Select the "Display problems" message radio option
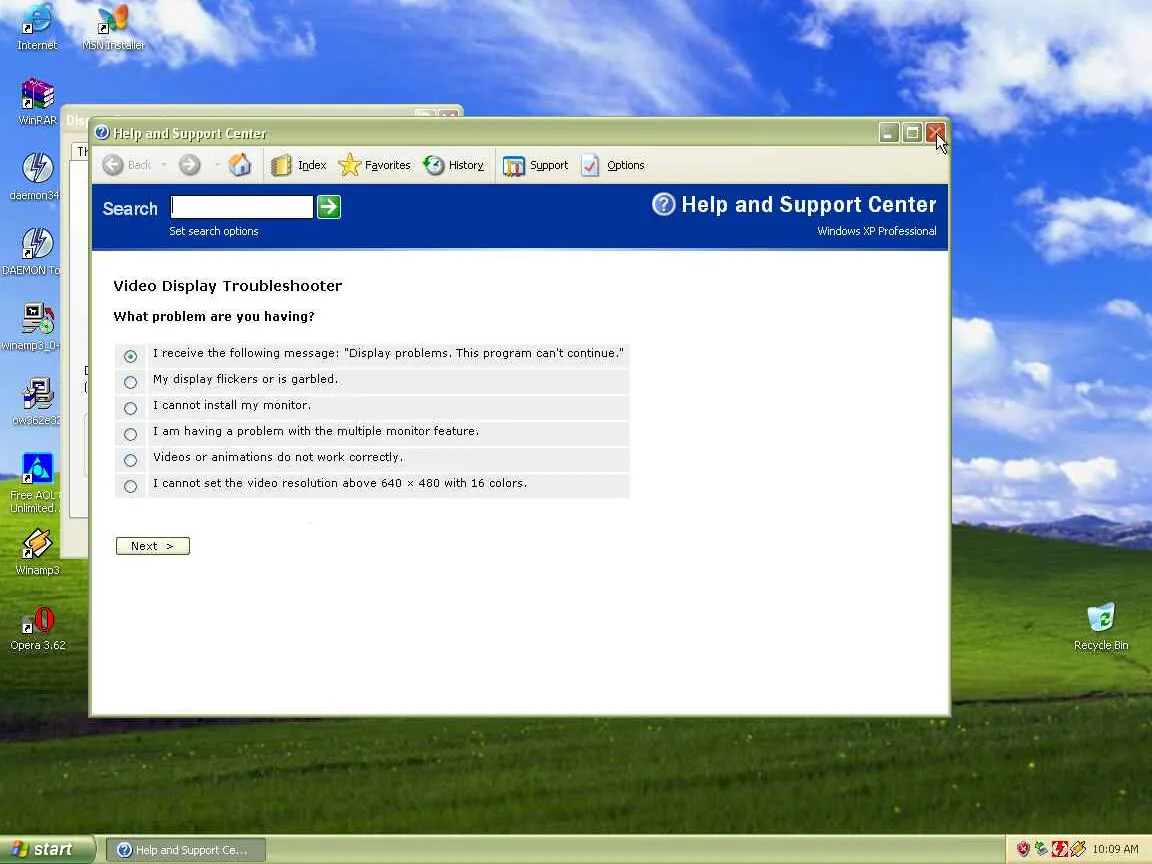 click(130, 356)
